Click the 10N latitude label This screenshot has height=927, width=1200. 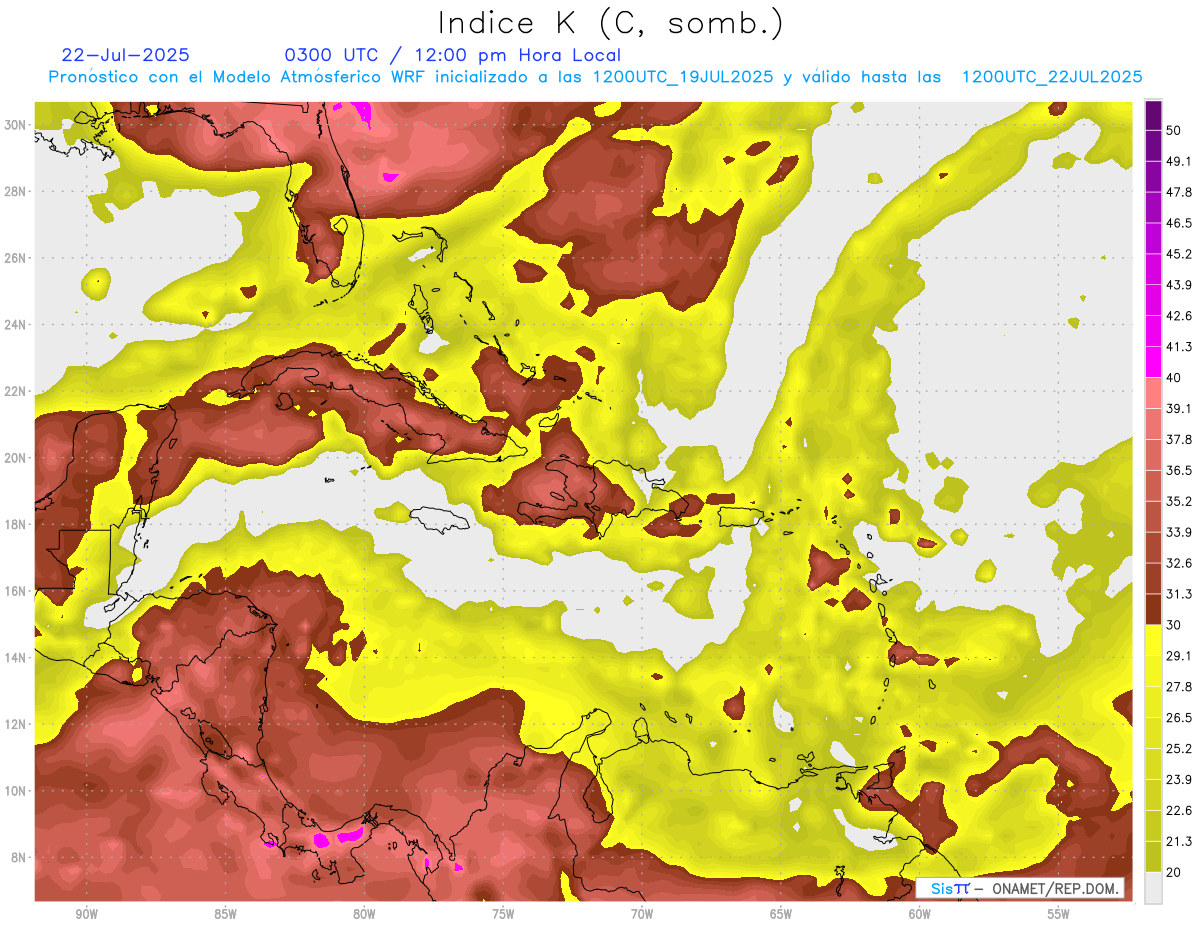coord(17,791)
